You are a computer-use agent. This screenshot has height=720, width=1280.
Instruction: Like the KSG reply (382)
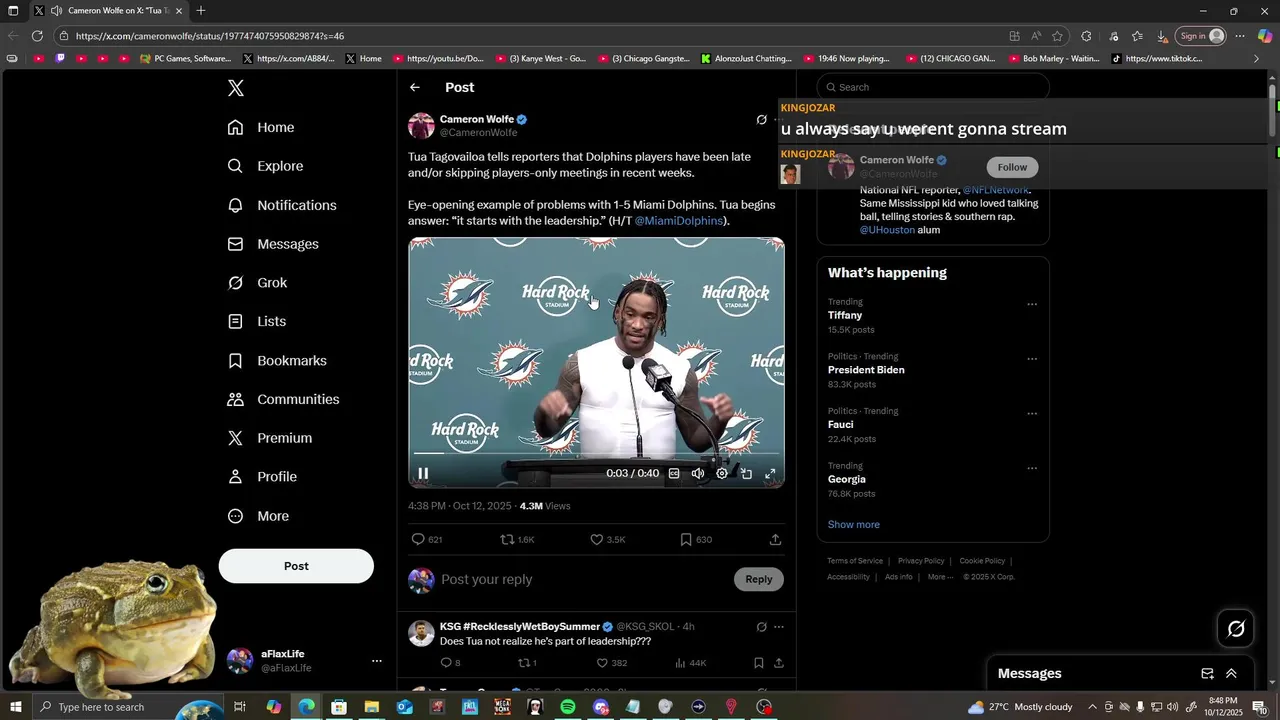tap(611, 663)
